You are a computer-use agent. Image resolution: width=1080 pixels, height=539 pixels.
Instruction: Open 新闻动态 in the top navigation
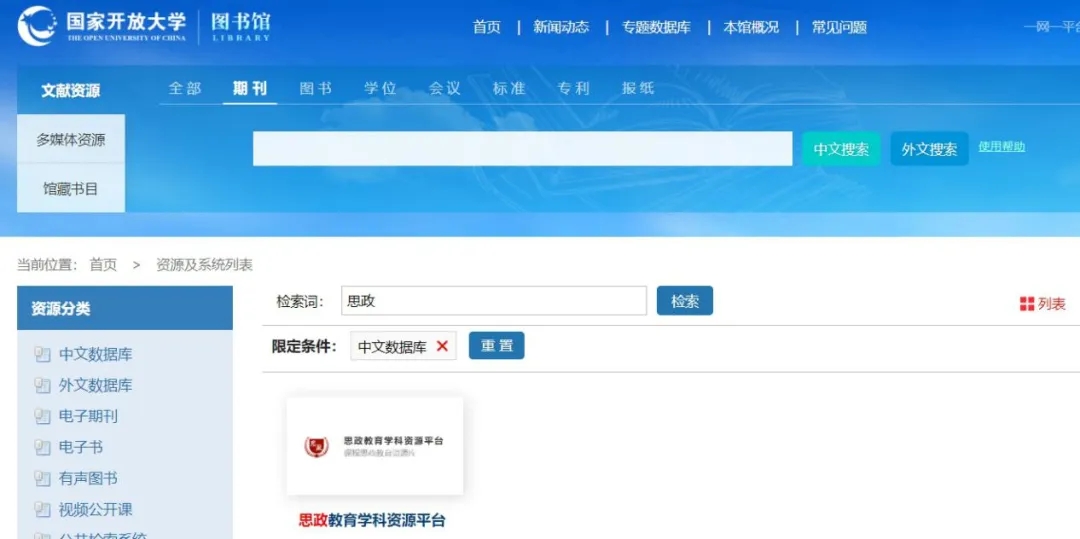coord(561,28)
